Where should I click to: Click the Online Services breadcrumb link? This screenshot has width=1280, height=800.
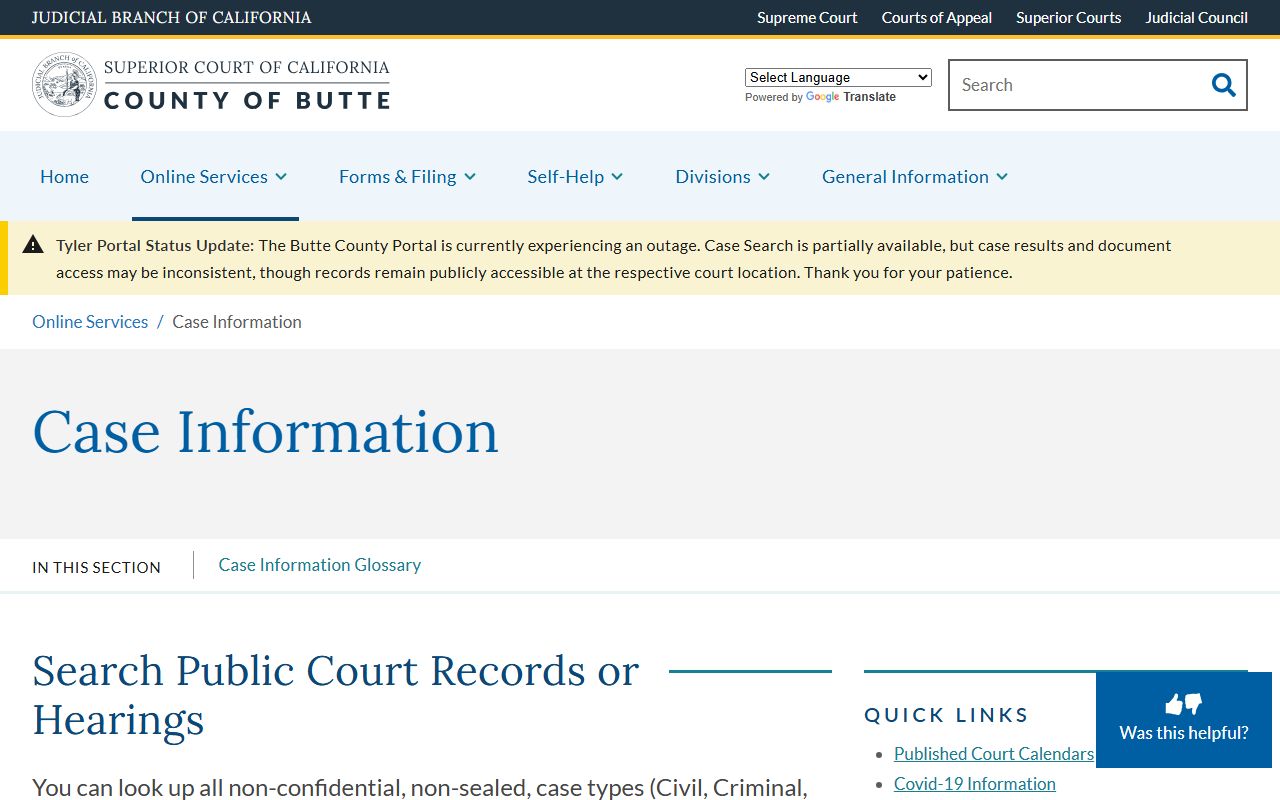pos(90,322)
